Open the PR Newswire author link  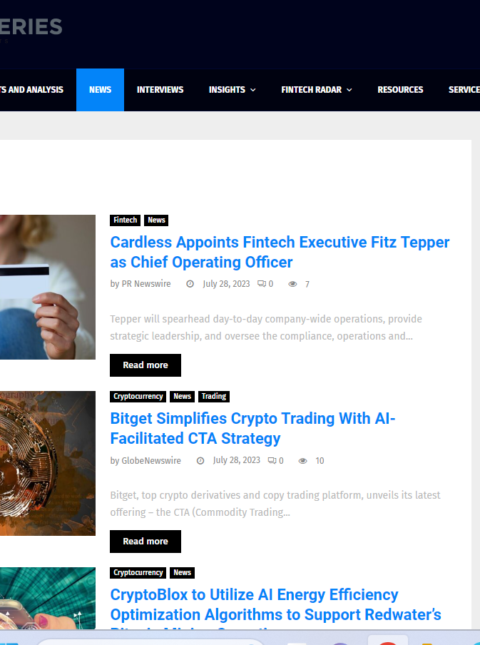pyautogui.click(x=146, y=284)
